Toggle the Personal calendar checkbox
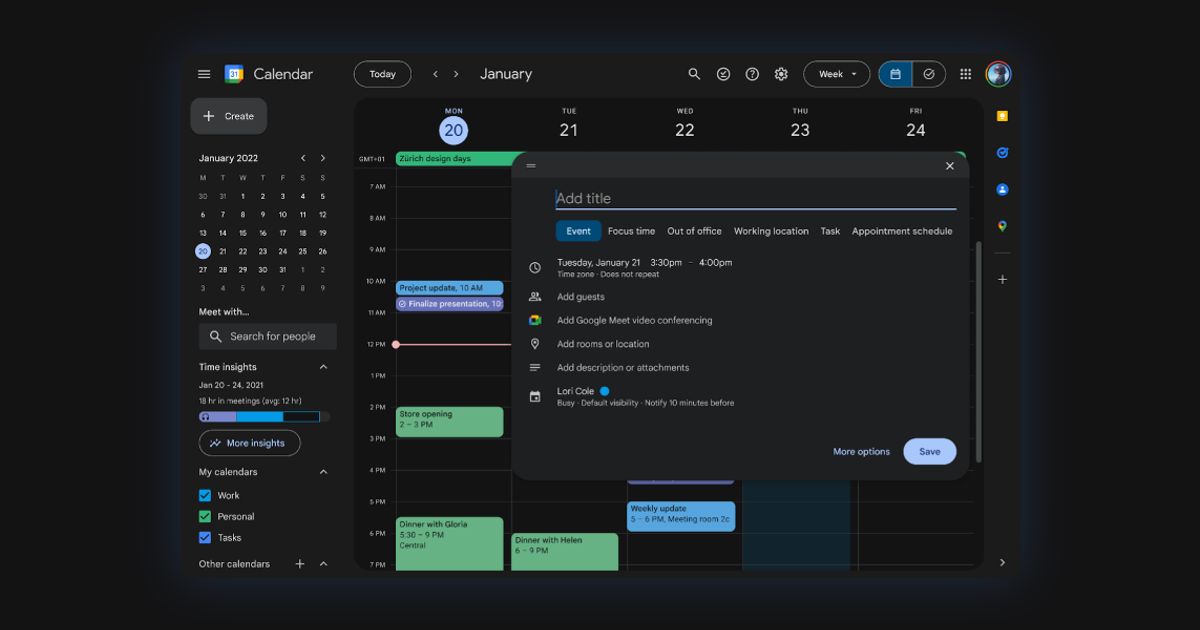Screen dimensions: 1200x630 click(205, 516)
